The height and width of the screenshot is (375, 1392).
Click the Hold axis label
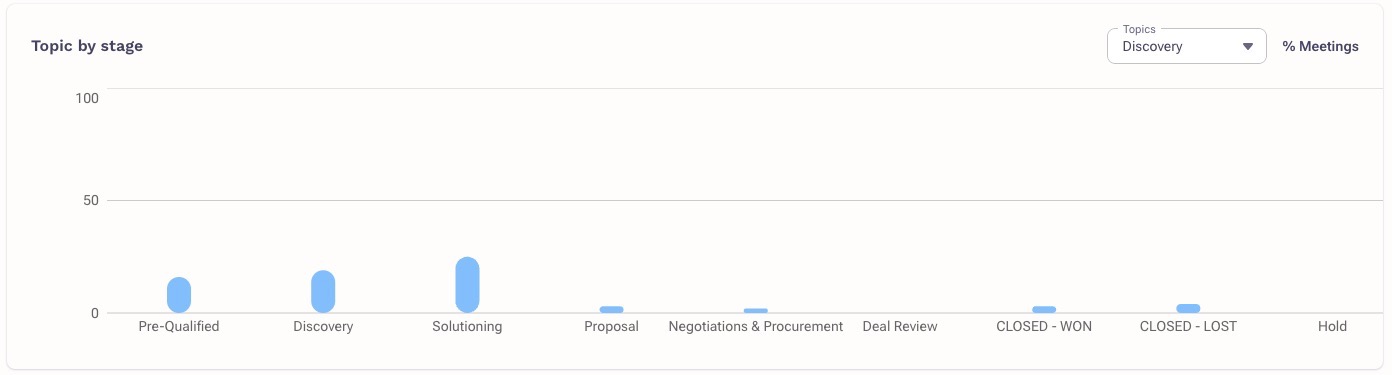point(1332,327)
